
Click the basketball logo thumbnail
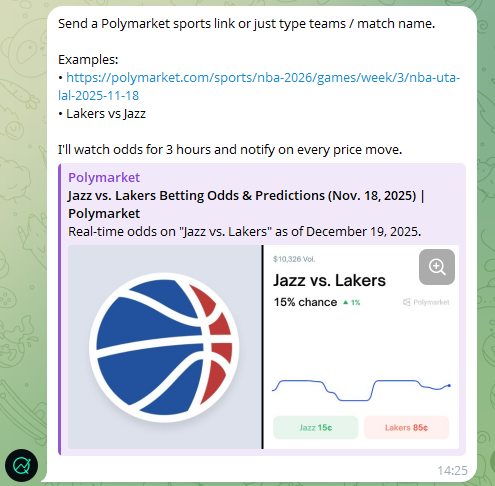point(165,347)
